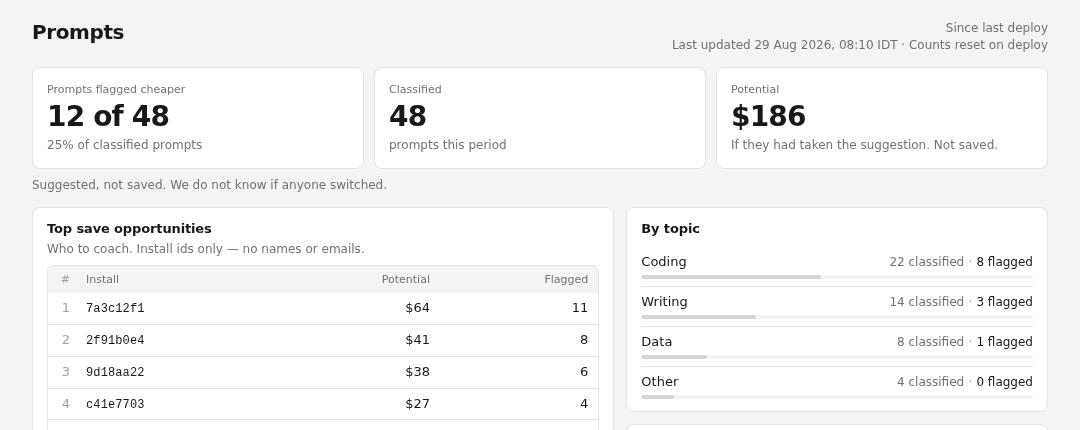Viewport: 1080px width, 430px height.
Task: Select install id c41e7703
Action: 115,404
